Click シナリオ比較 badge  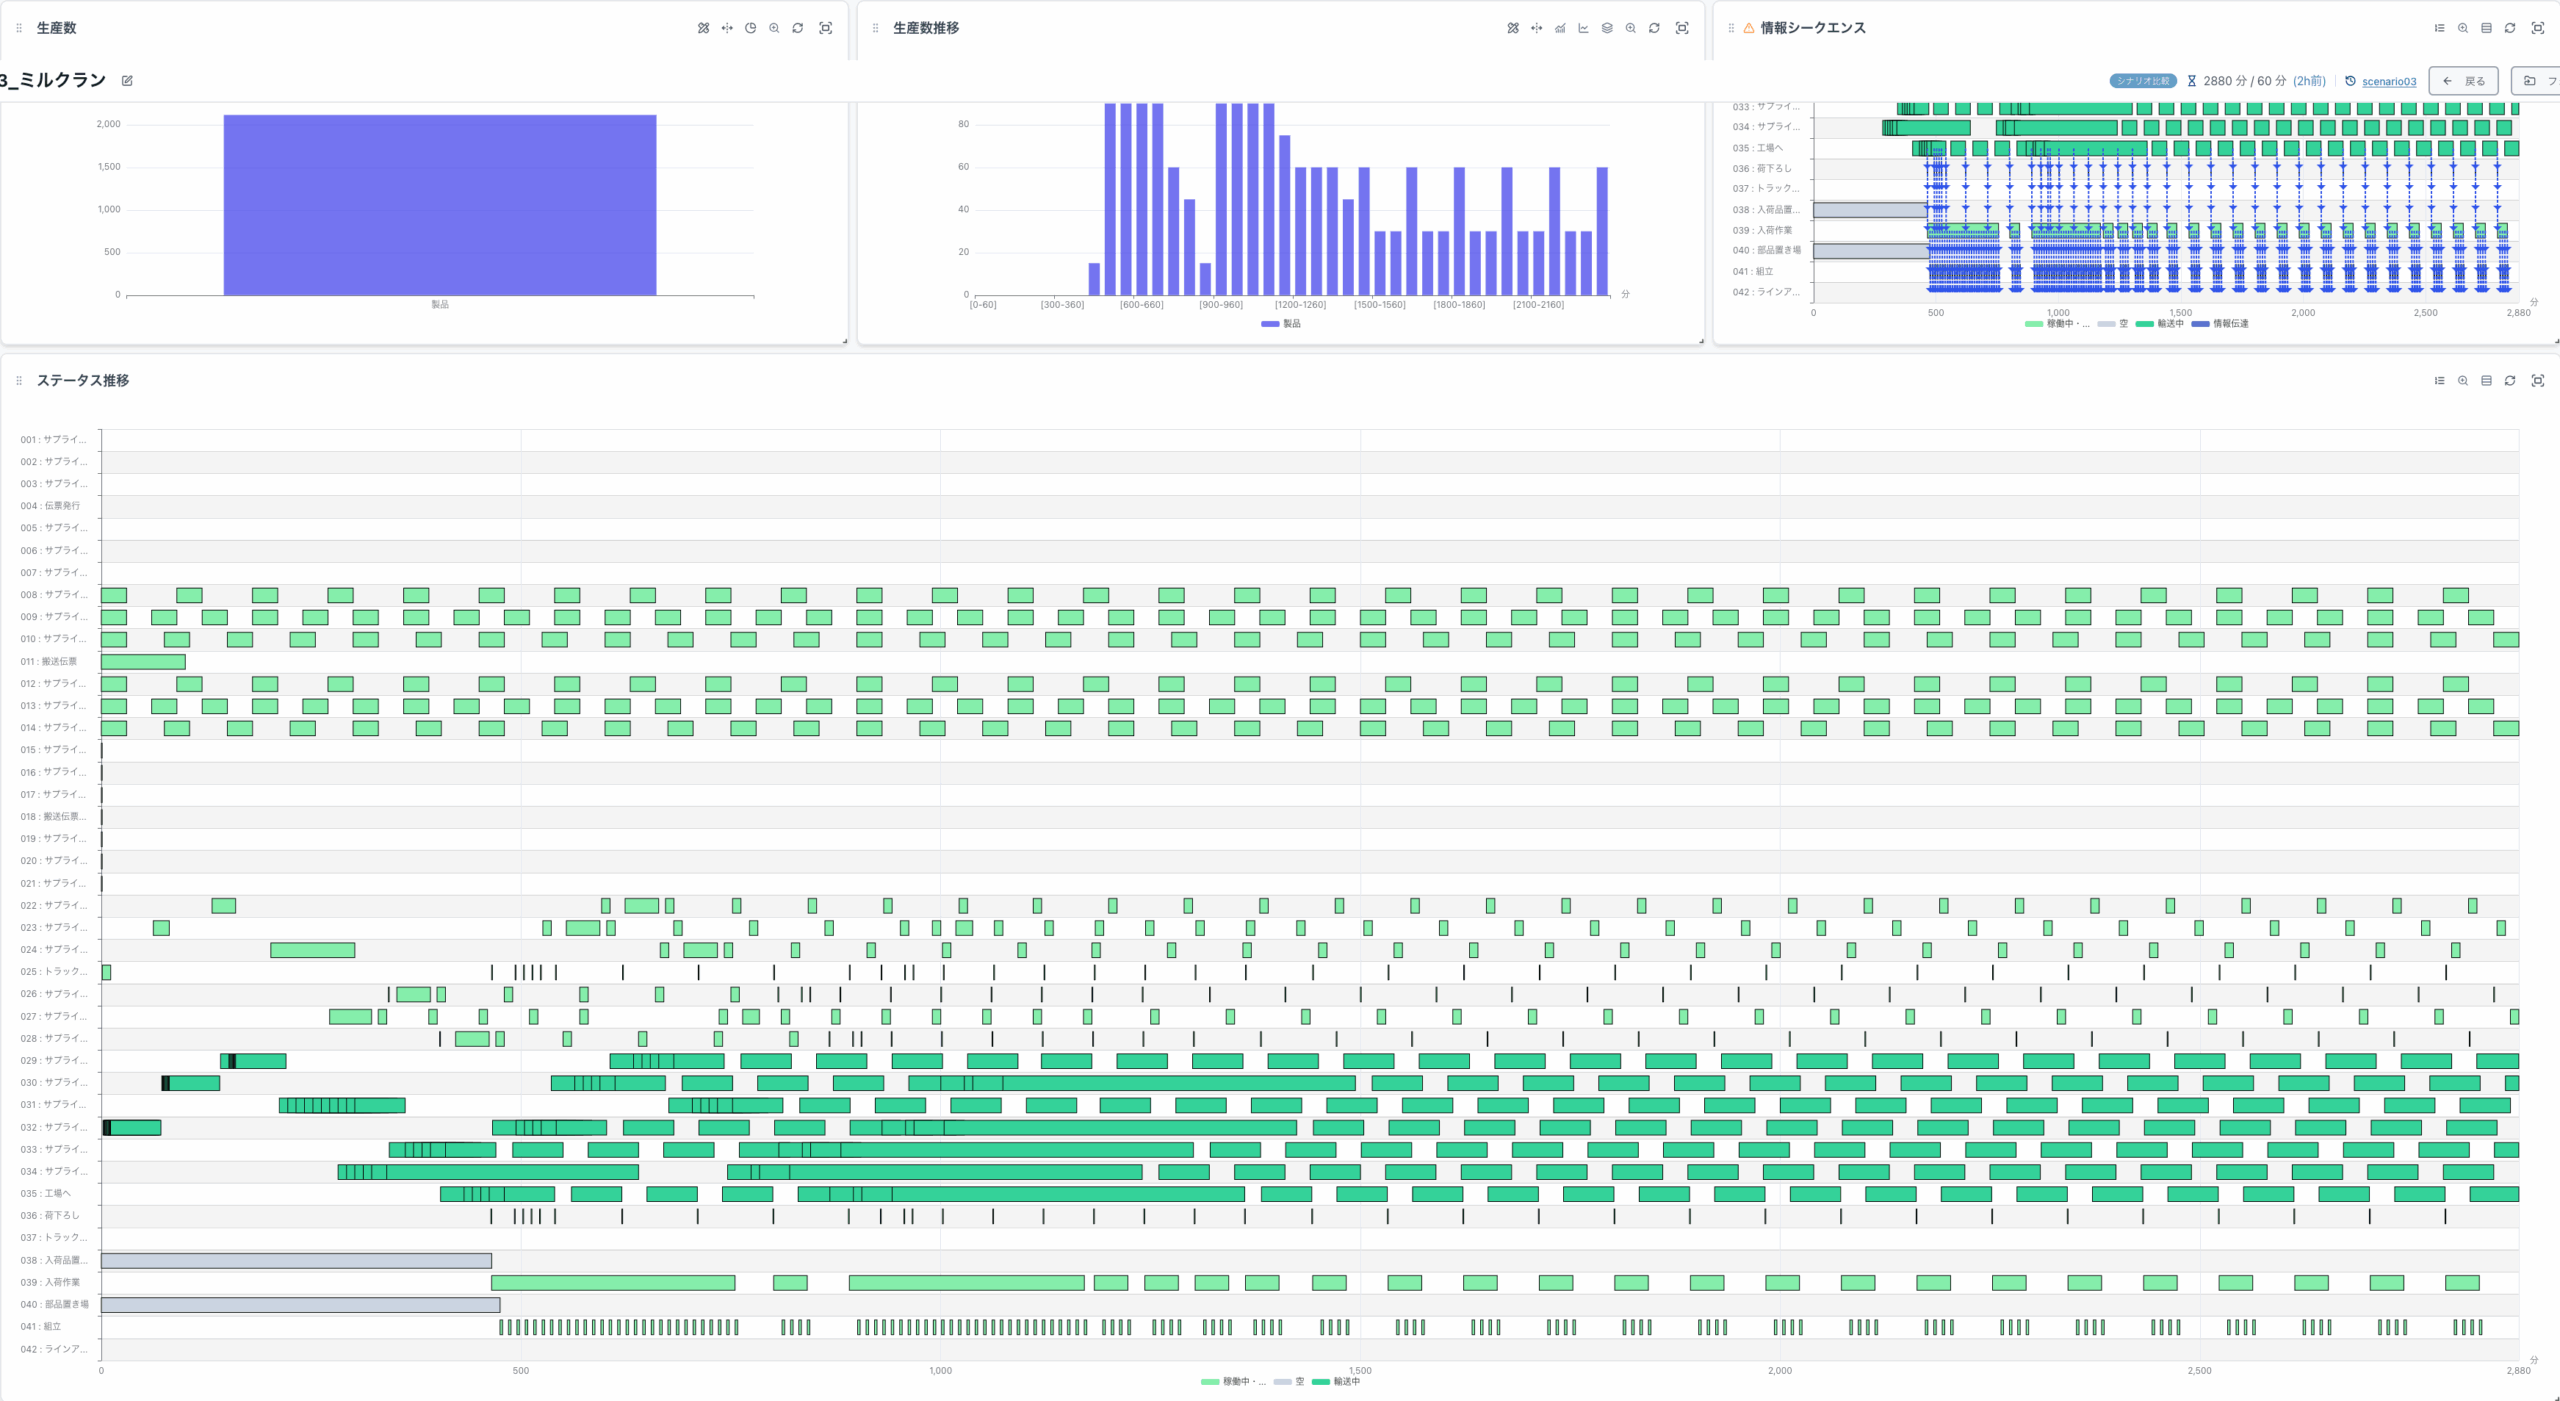click(x=2142, y=81)
